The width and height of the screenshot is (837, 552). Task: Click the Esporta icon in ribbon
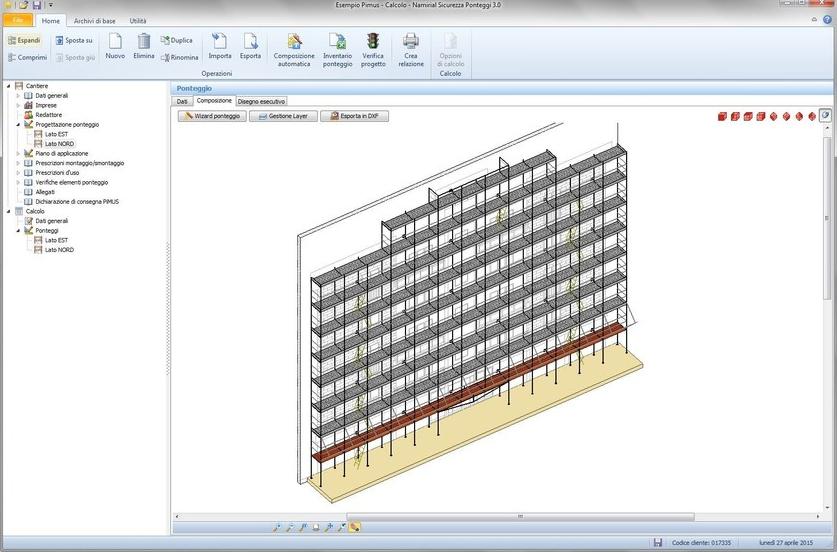tap(250, 42)
